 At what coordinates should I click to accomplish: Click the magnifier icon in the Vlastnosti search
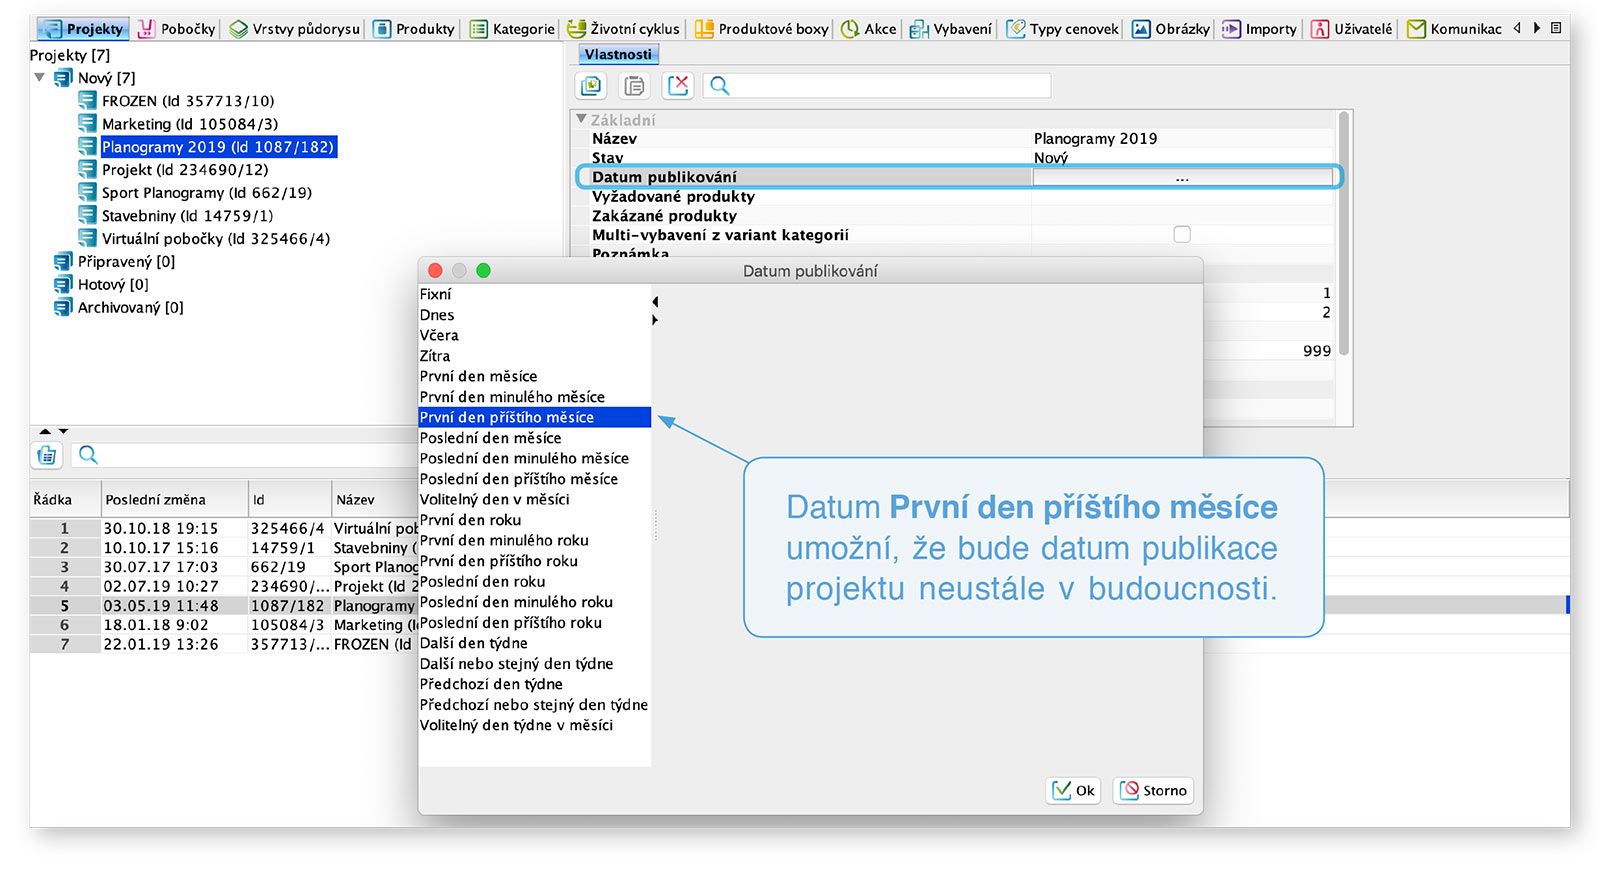719,86
